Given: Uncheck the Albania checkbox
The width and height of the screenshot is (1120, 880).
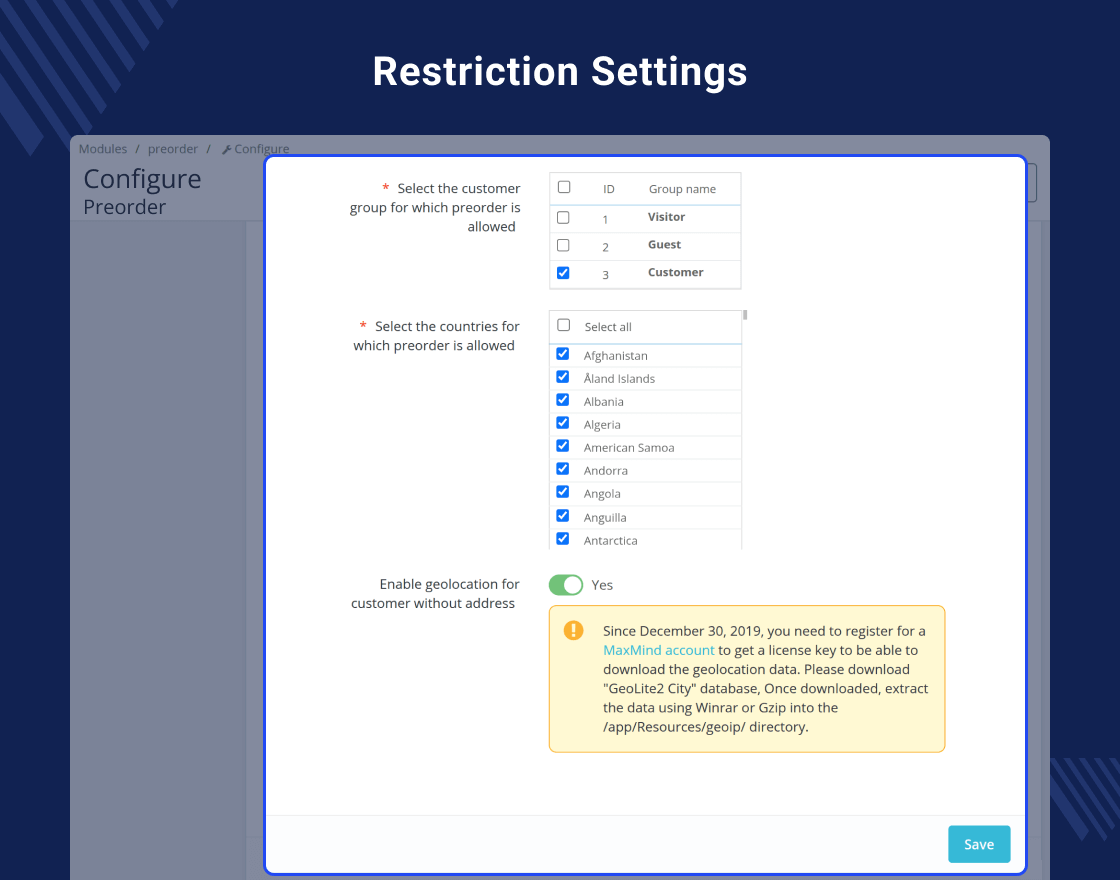Looking at the screenshot, I should pos(563,399).
